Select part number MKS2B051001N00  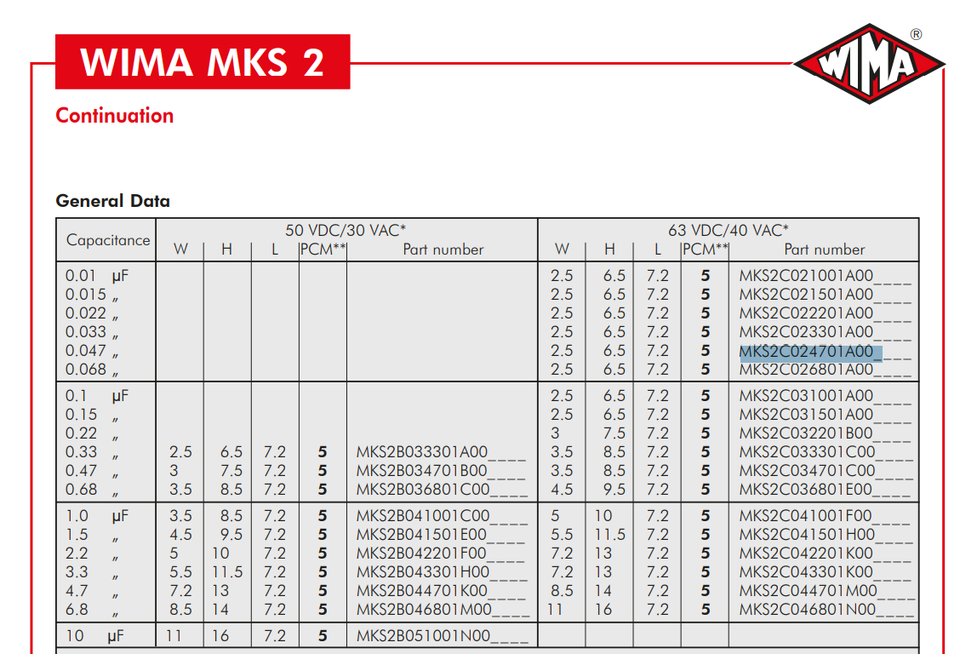[x=423, y=636]
